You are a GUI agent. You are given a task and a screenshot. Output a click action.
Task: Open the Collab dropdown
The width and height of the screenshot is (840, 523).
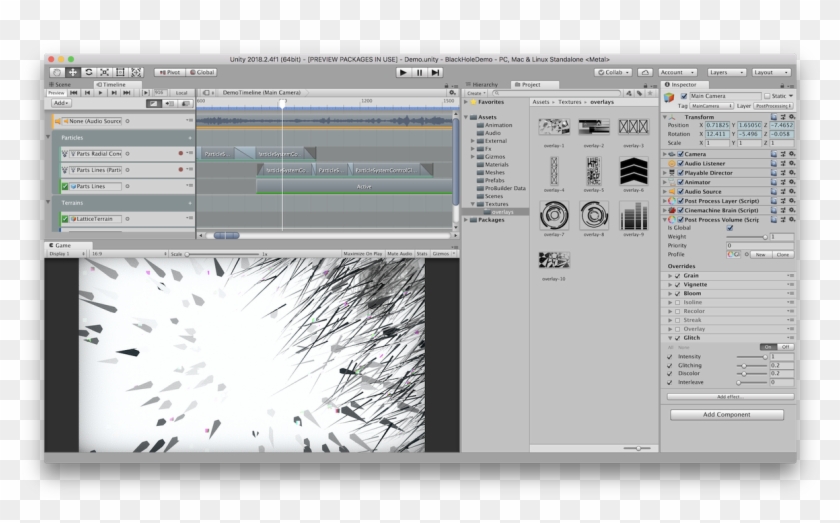coord(613,72)
